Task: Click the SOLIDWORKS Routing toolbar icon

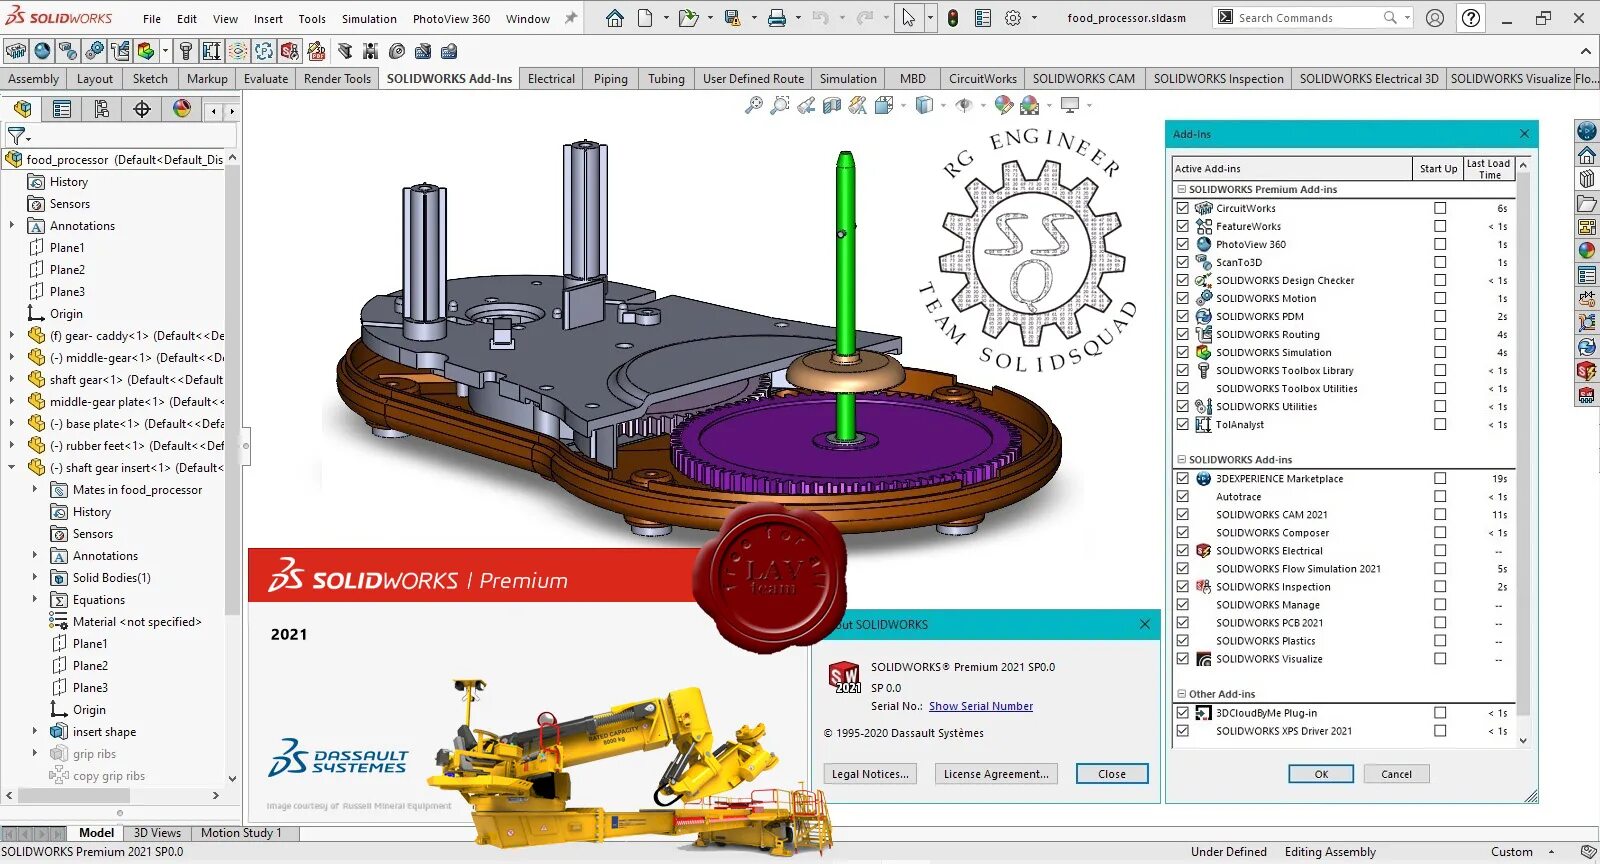Action: coord(120,51)
